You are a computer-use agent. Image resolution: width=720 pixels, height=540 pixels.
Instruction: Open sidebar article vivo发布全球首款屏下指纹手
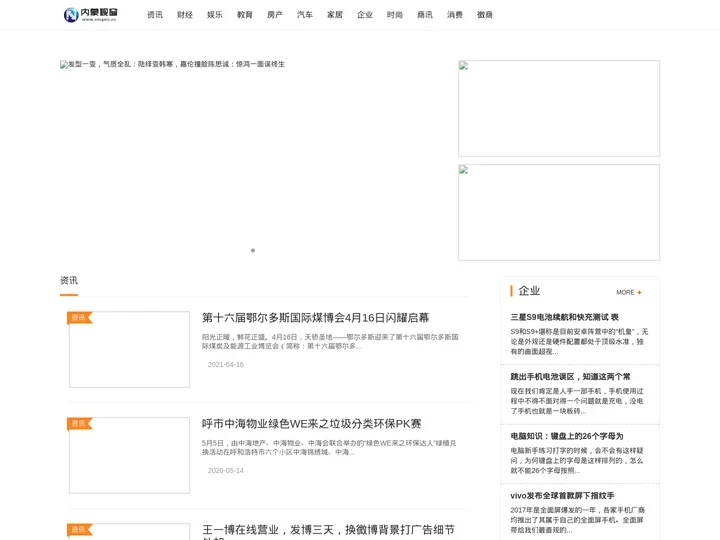click(562, 495)
